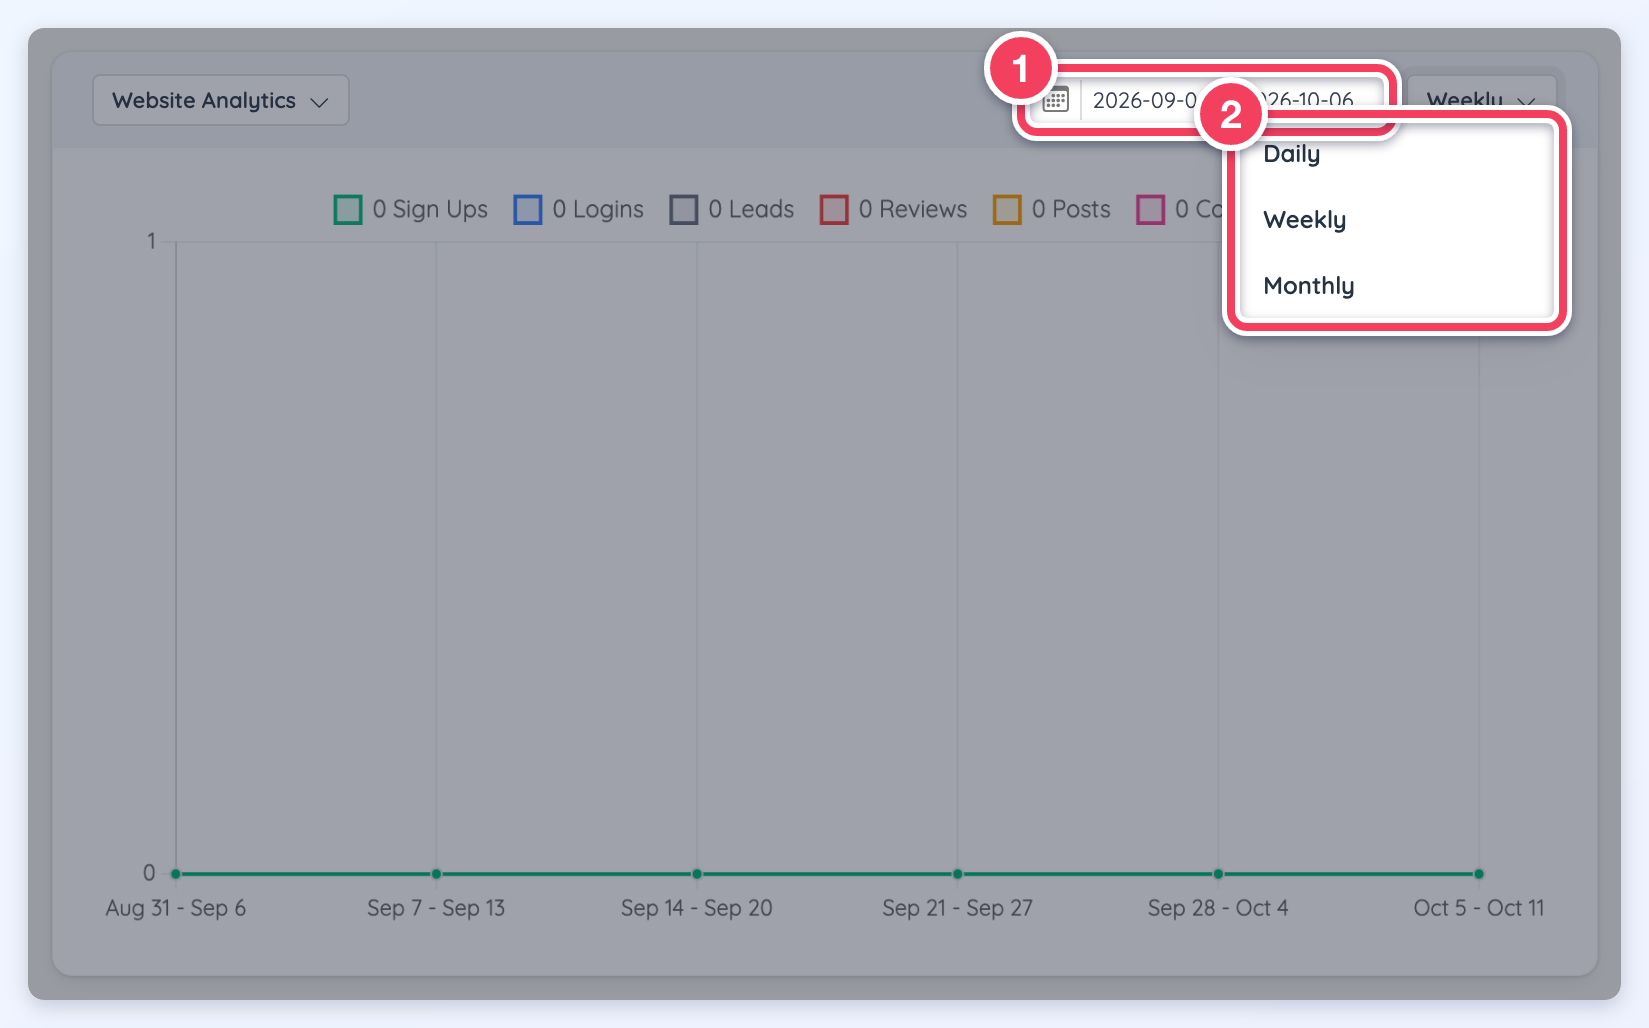1649x1028 pixels.
Task: Click the "0 Reviews" legend text
Action: click(913, 210)
